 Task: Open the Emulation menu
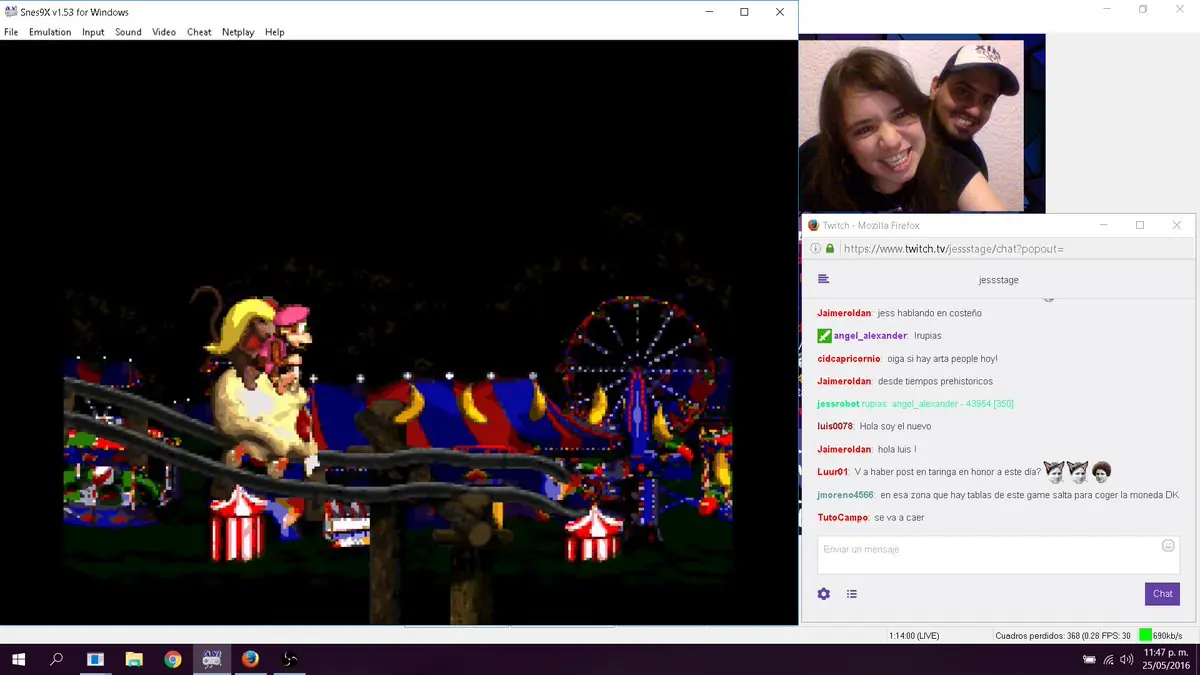click(x=50, y=32)
